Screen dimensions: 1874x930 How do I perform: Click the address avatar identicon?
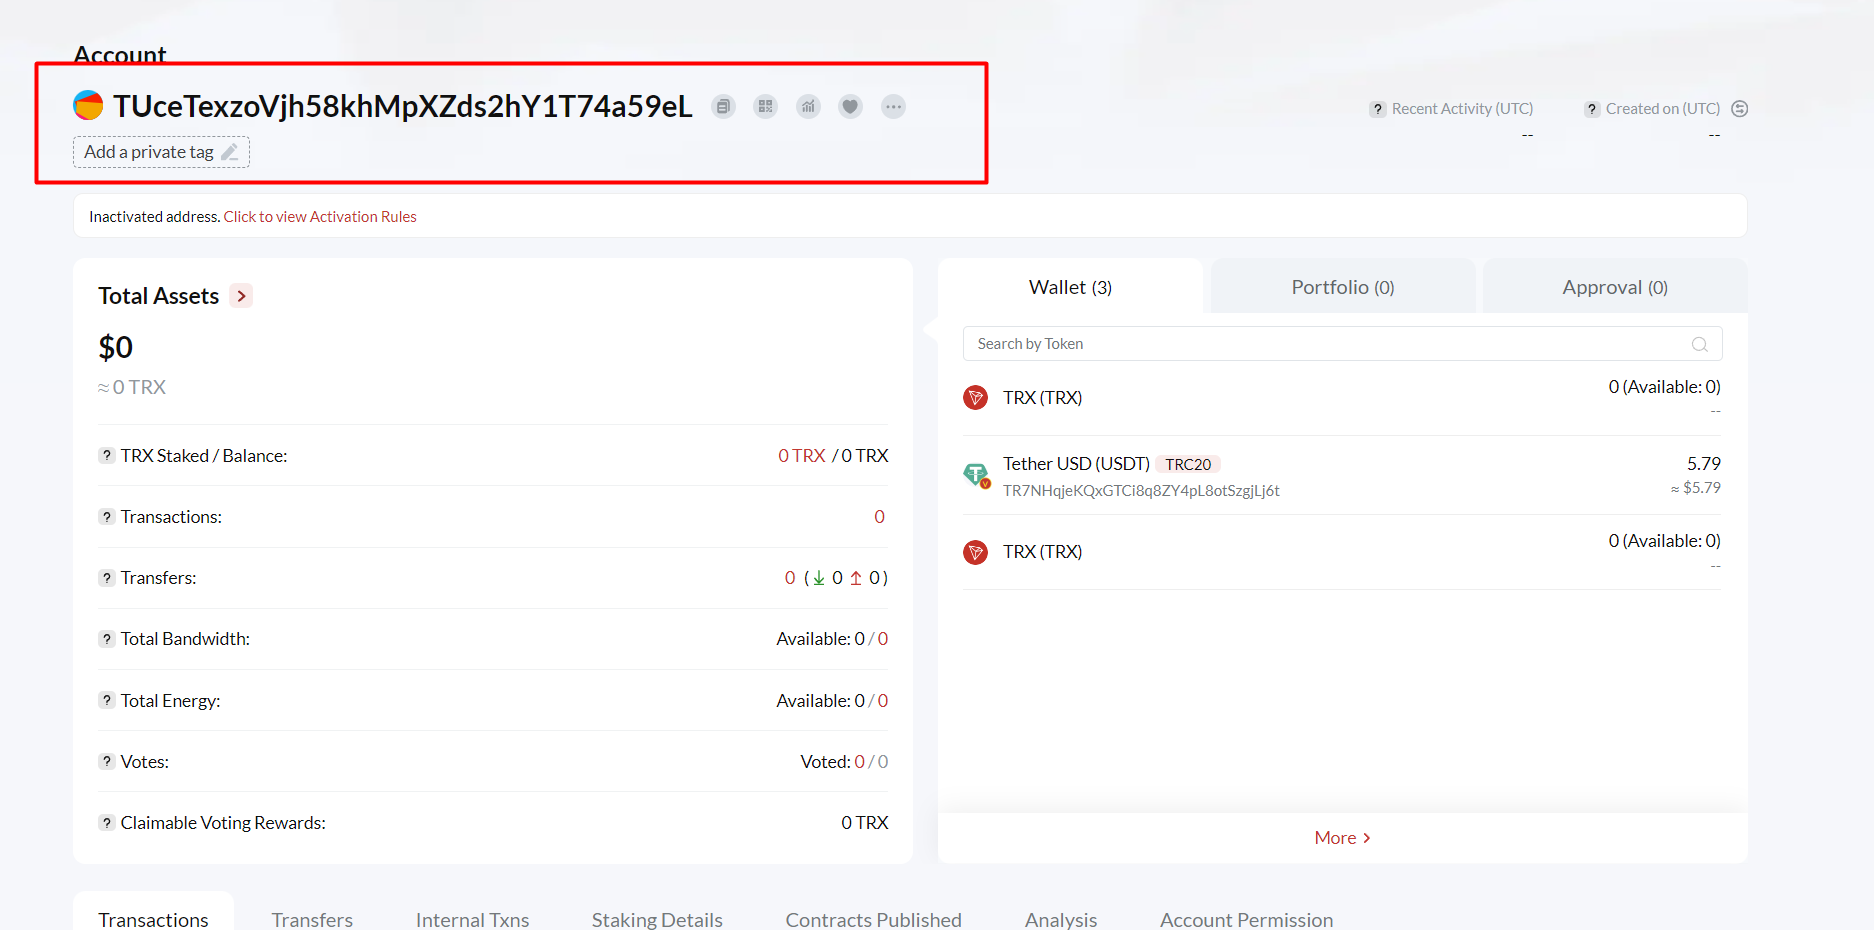pyautogui.click(x=88, y=105)
